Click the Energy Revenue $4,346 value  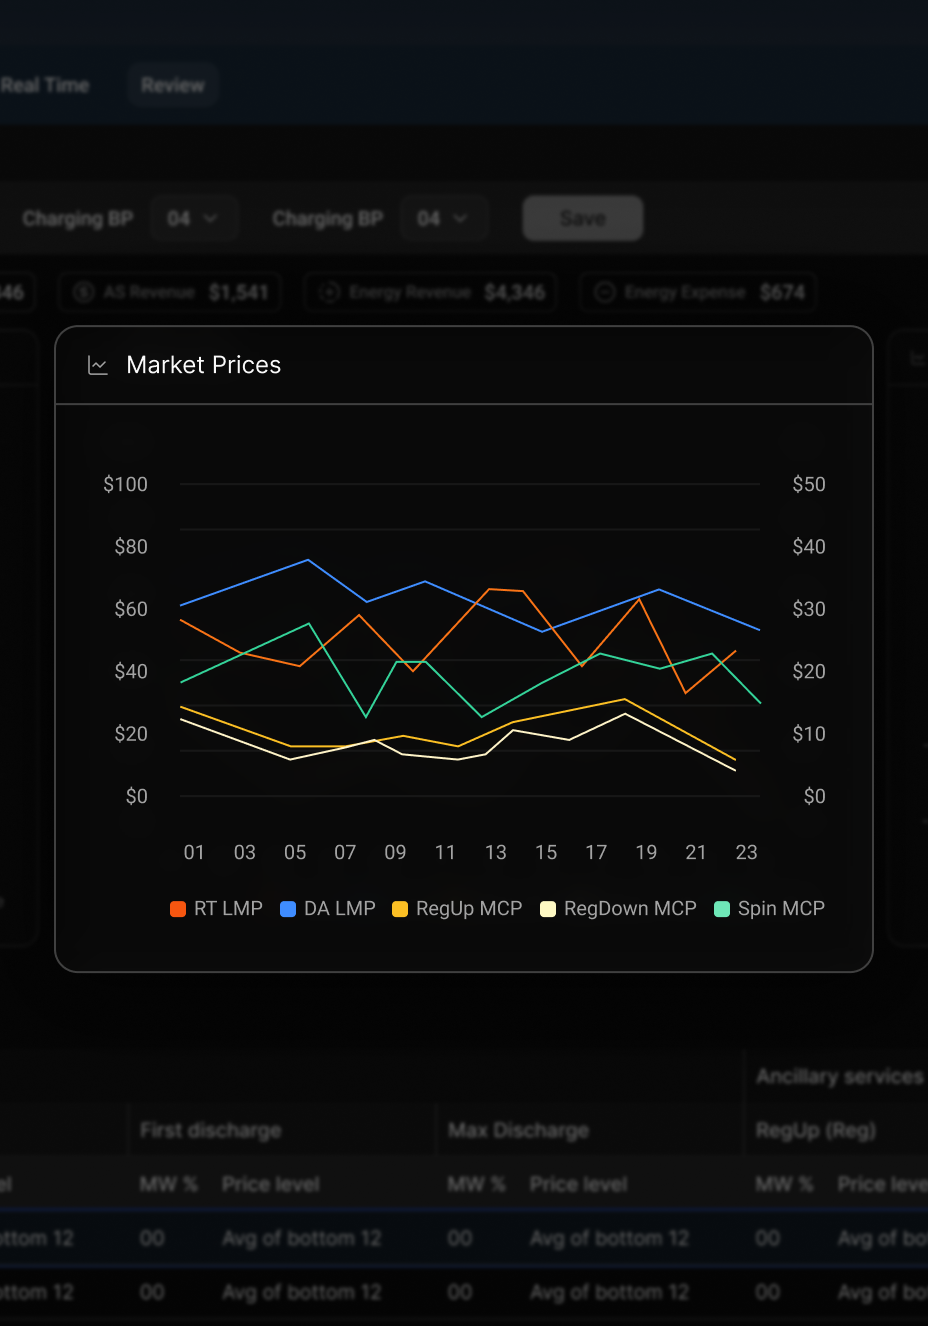tap(515, 292)
